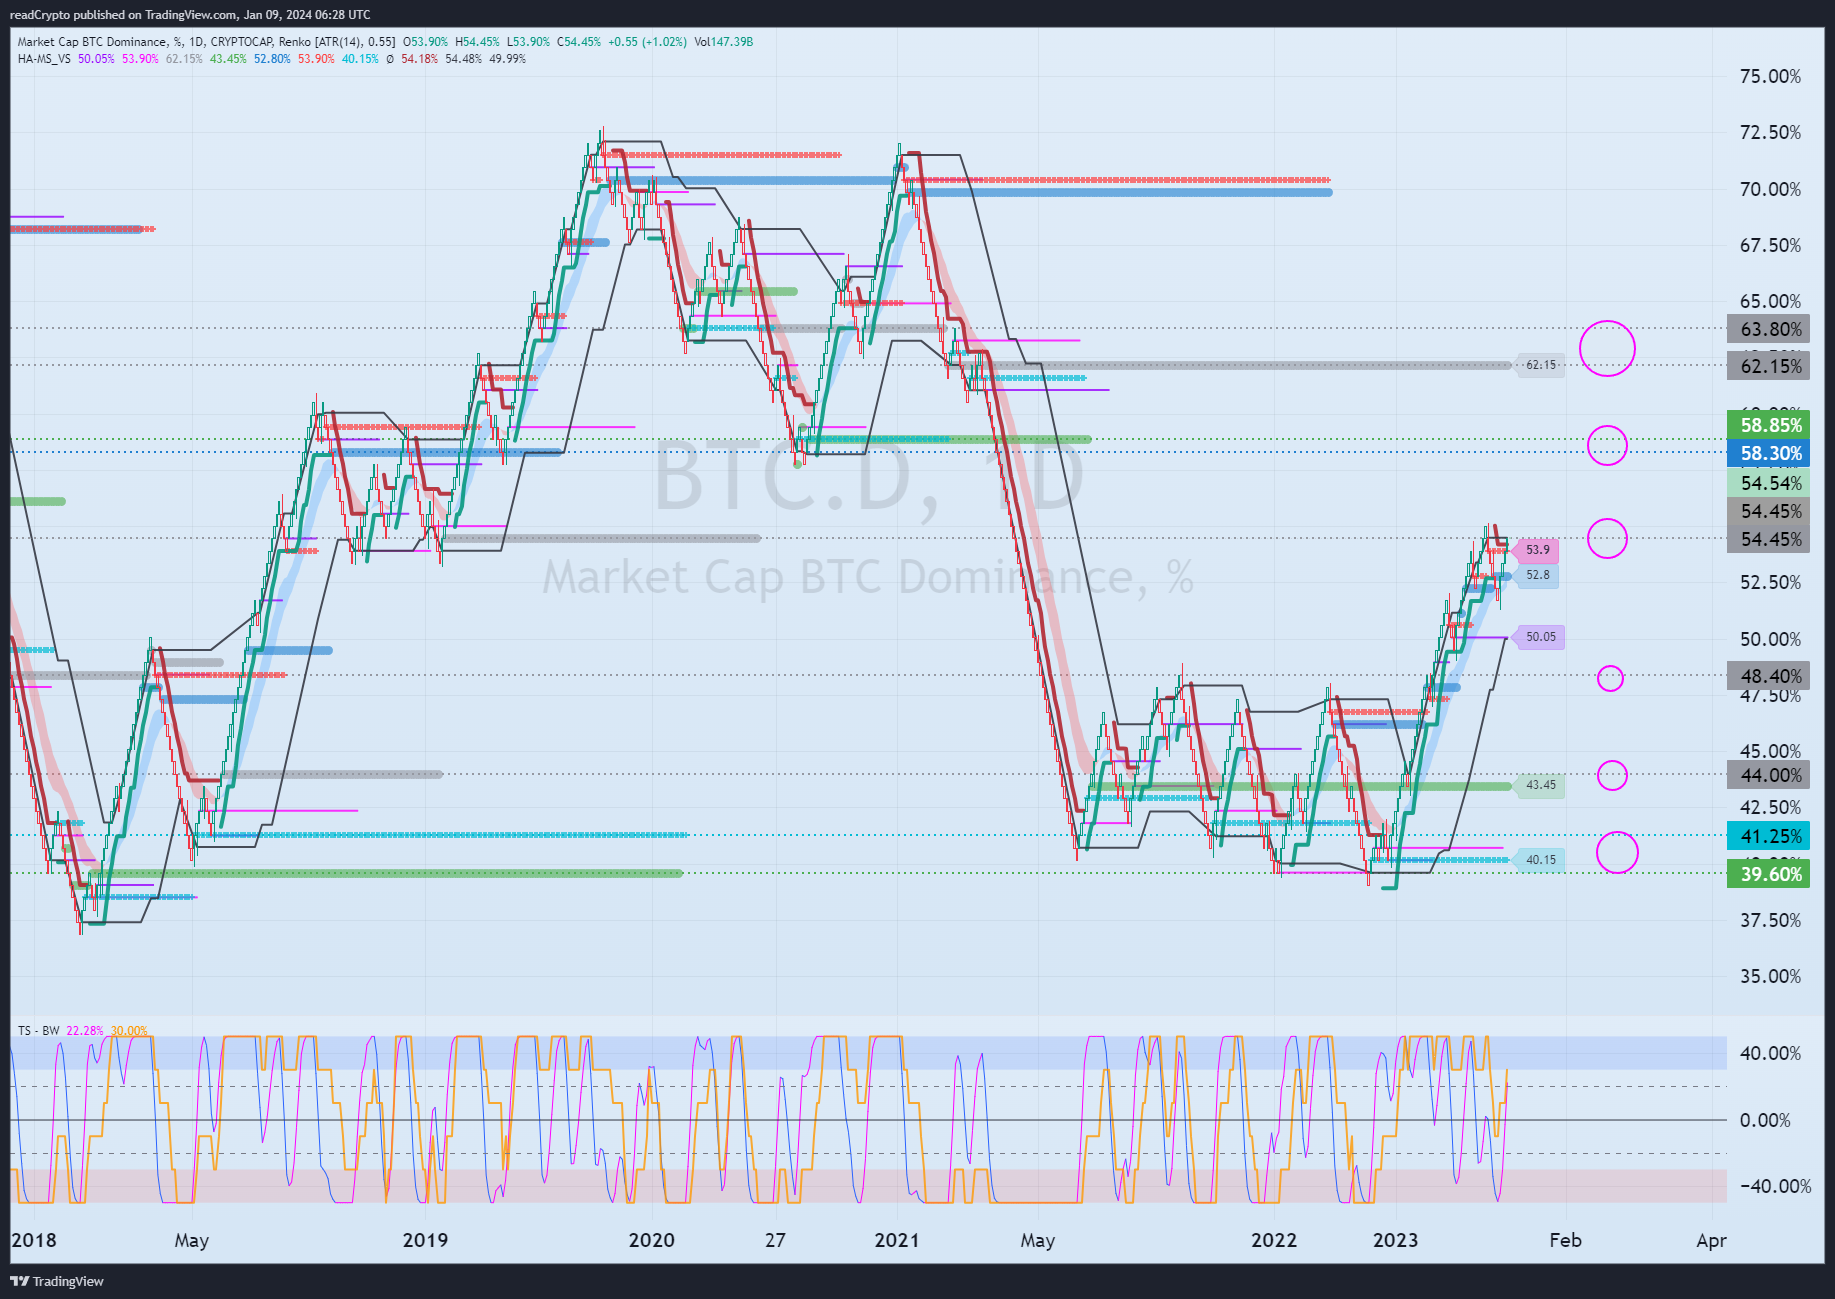1835x1299 pixels.
Task: Click the volume readout Vol147.39B
Action: (723, 42)
